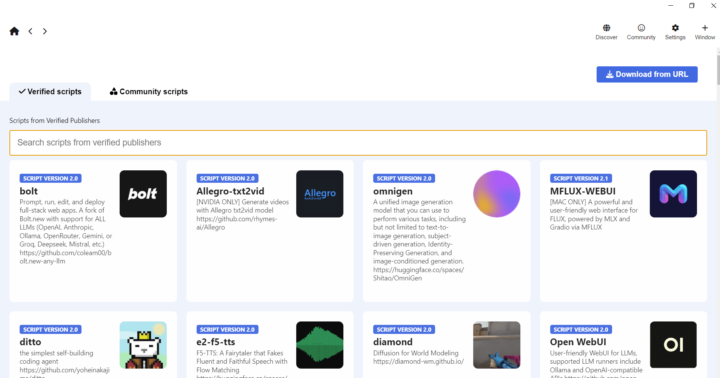Click the bolt description text

[x=66, y=231]
